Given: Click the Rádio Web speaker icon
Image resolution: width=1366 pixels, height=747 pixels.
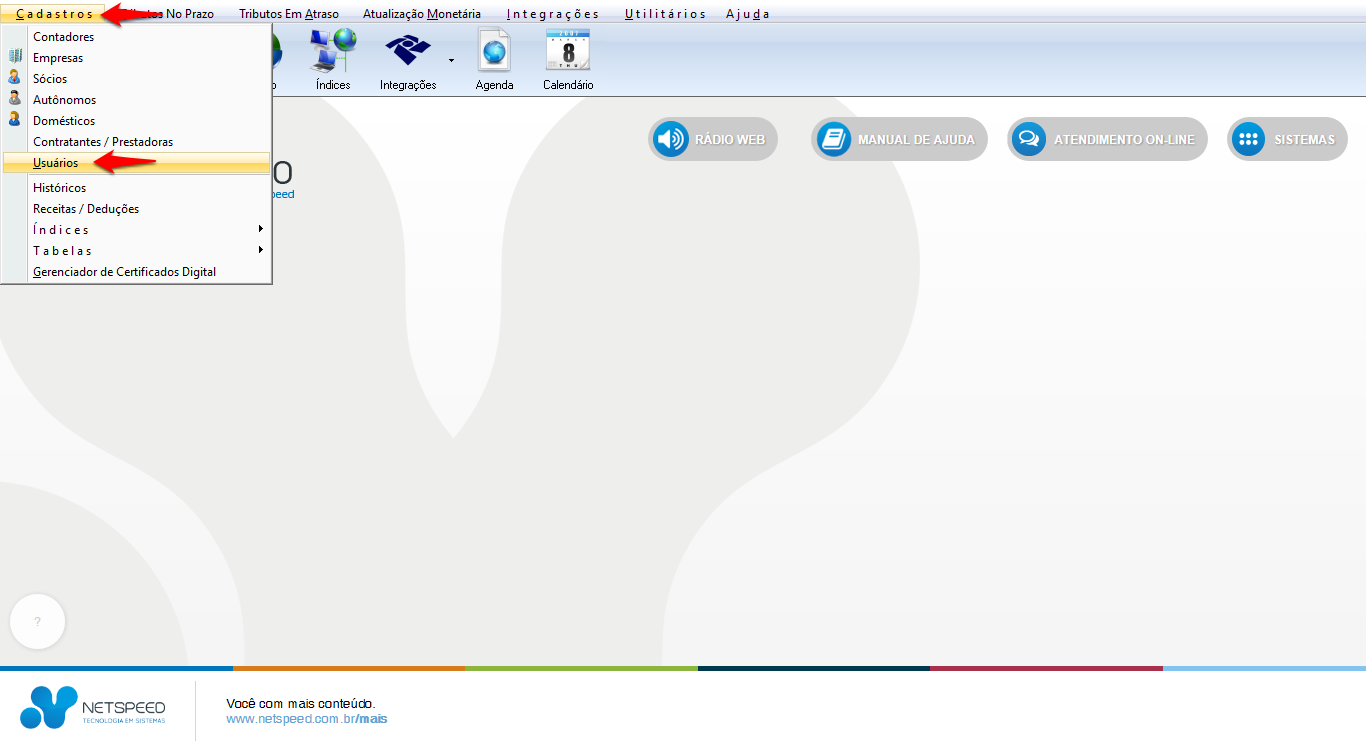Looking at the screenshot, I should pyautogui.click(x=671, y=140).
